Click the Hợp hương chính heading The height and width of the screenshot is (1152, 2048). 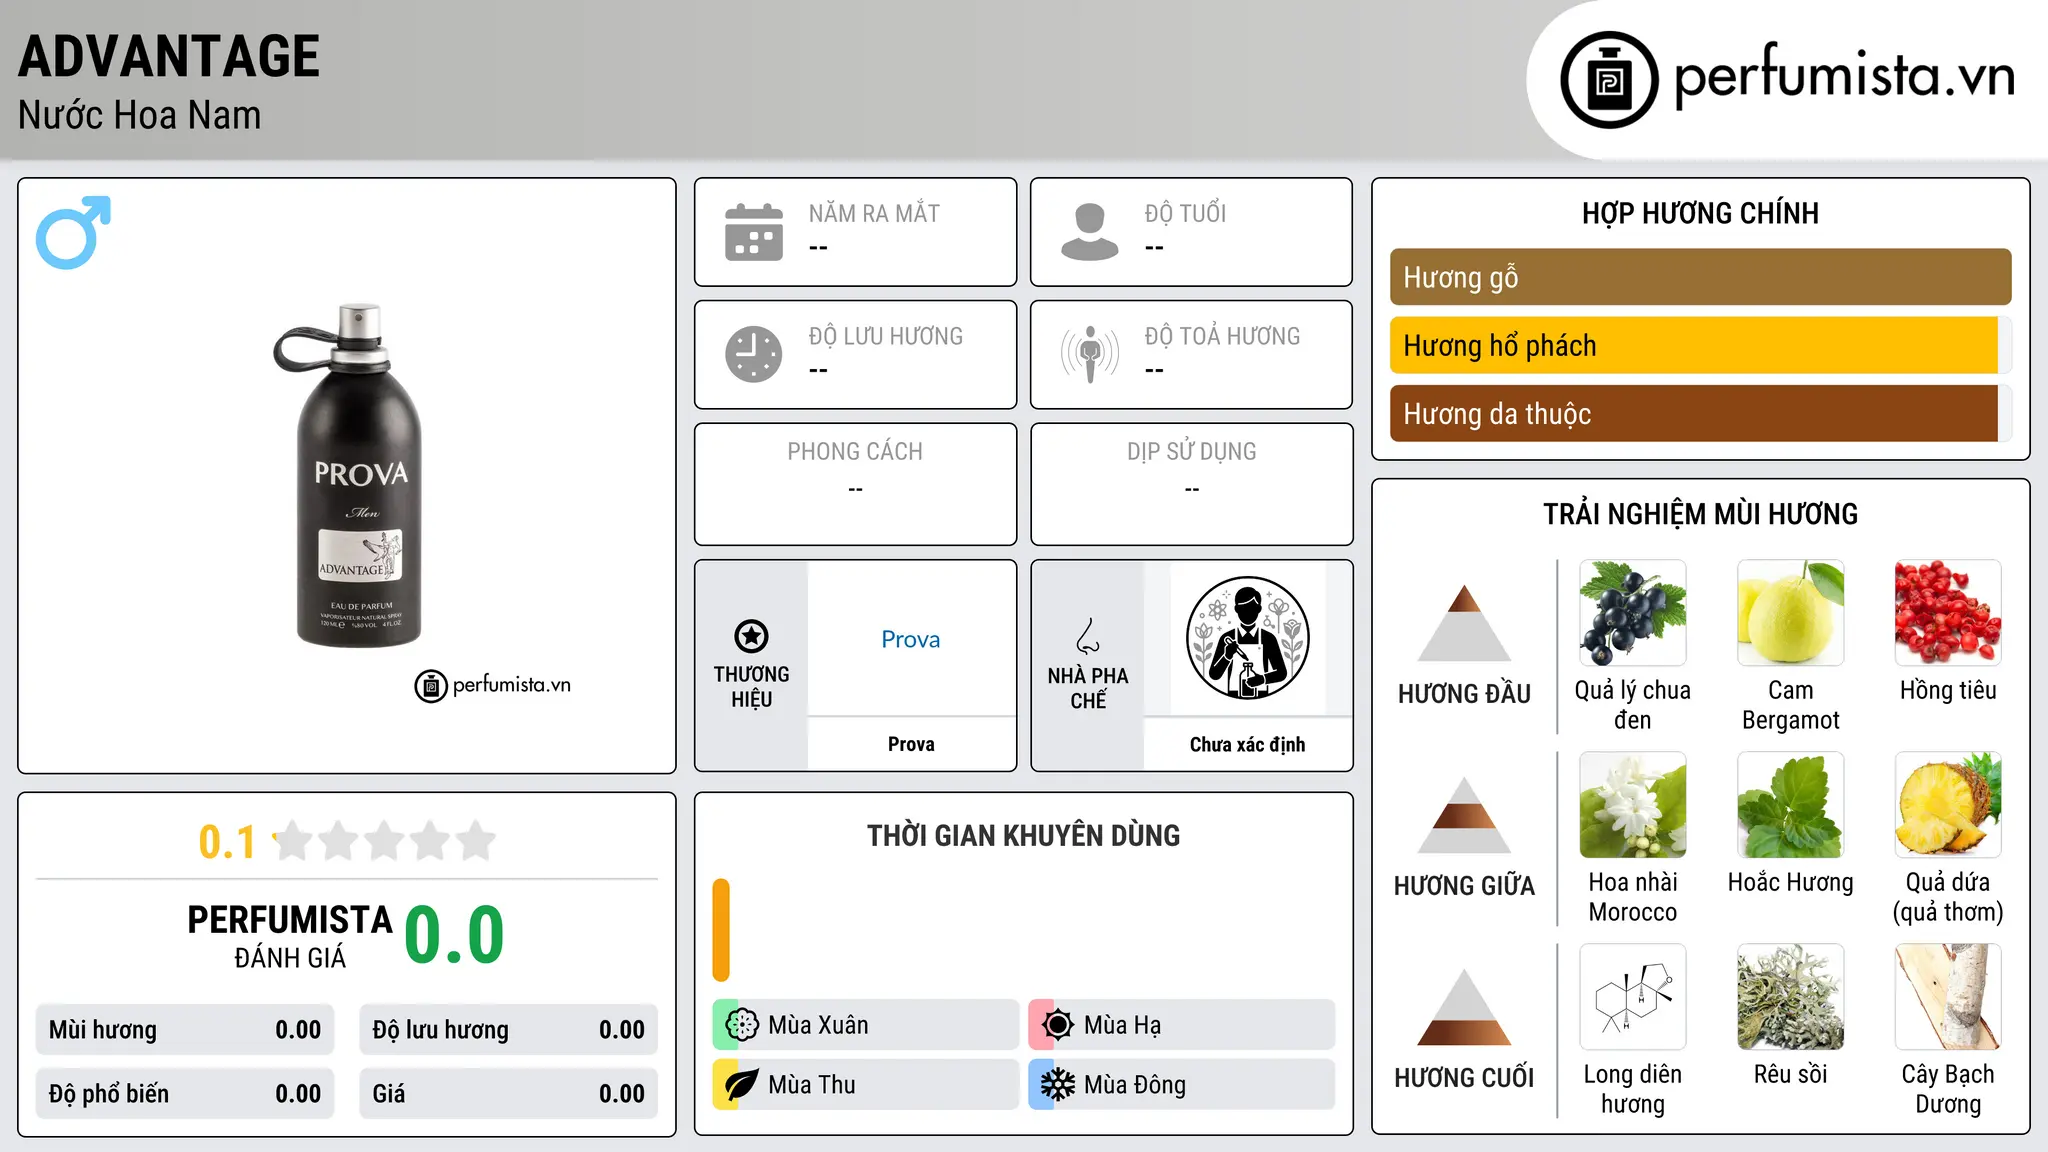(1700, 213)
